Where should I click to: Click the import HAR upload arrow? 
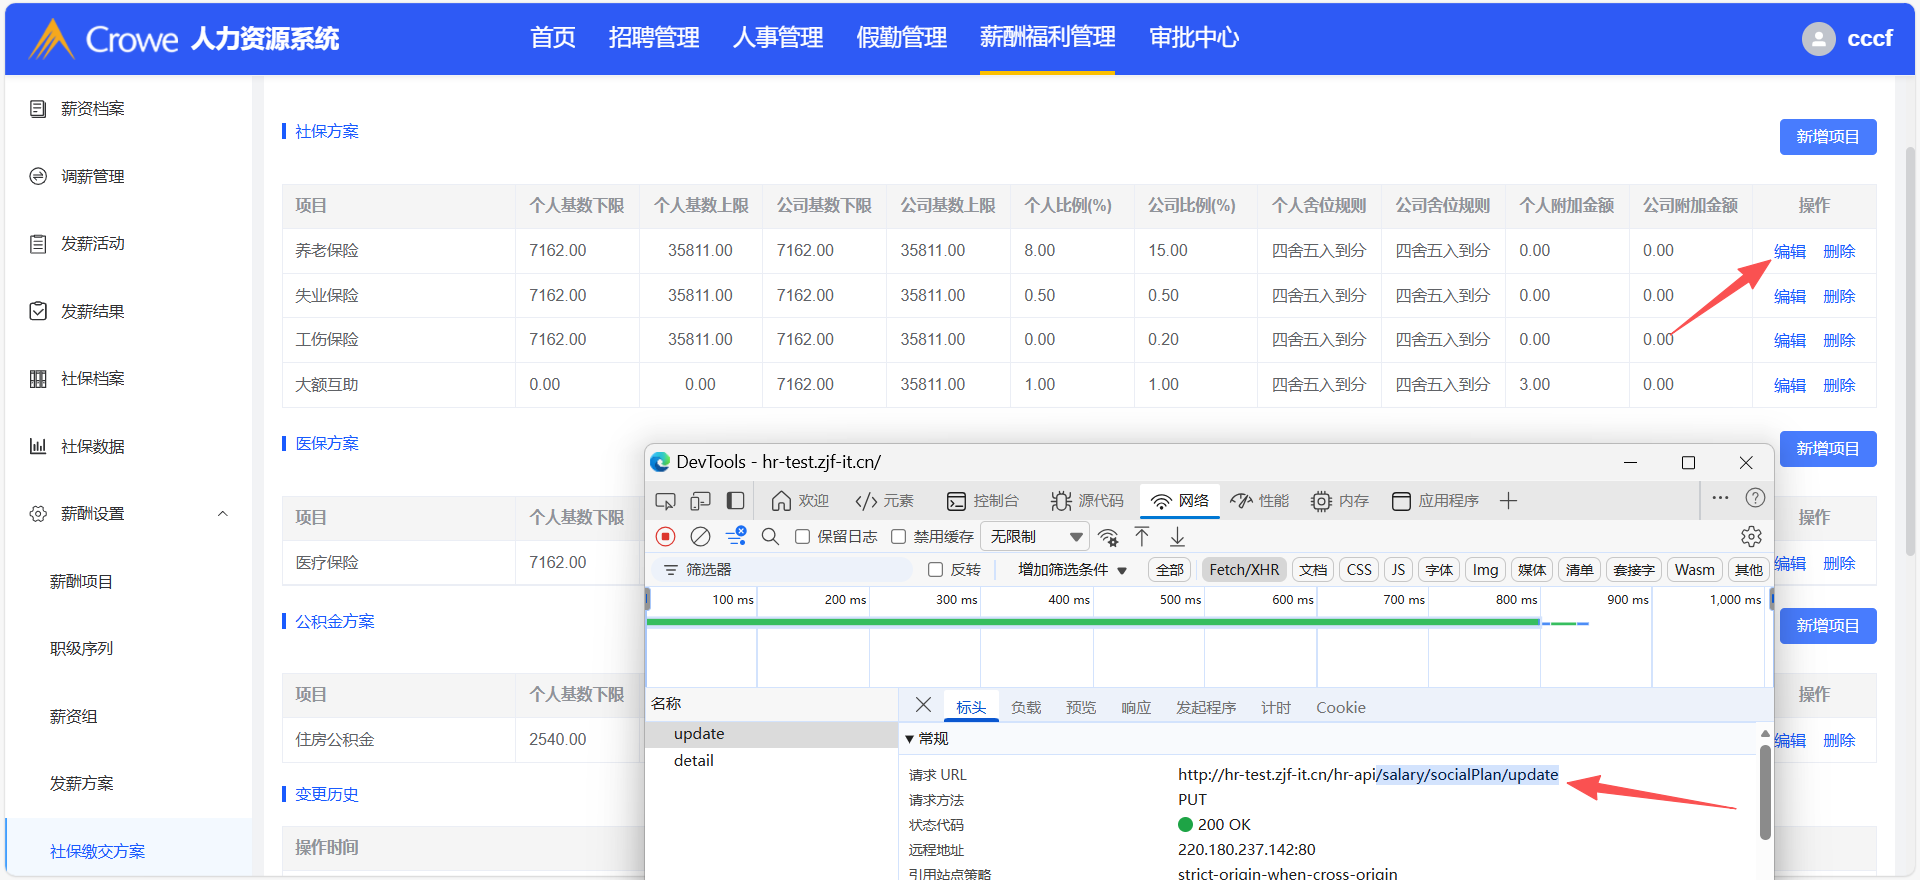tap(1142, 537)
